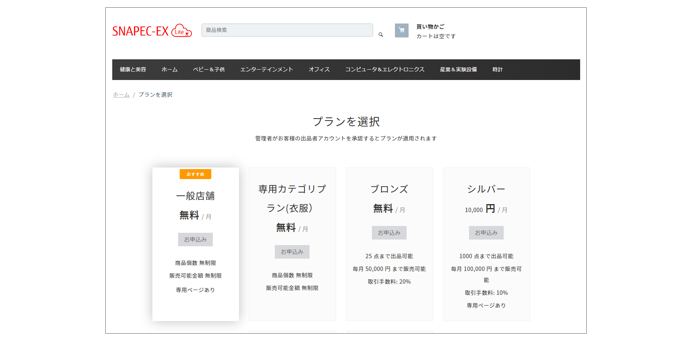The image size is (690, 360).
Task: Click the 専用カテゴリプラン(衣服) title
Action: pos(292,198)
